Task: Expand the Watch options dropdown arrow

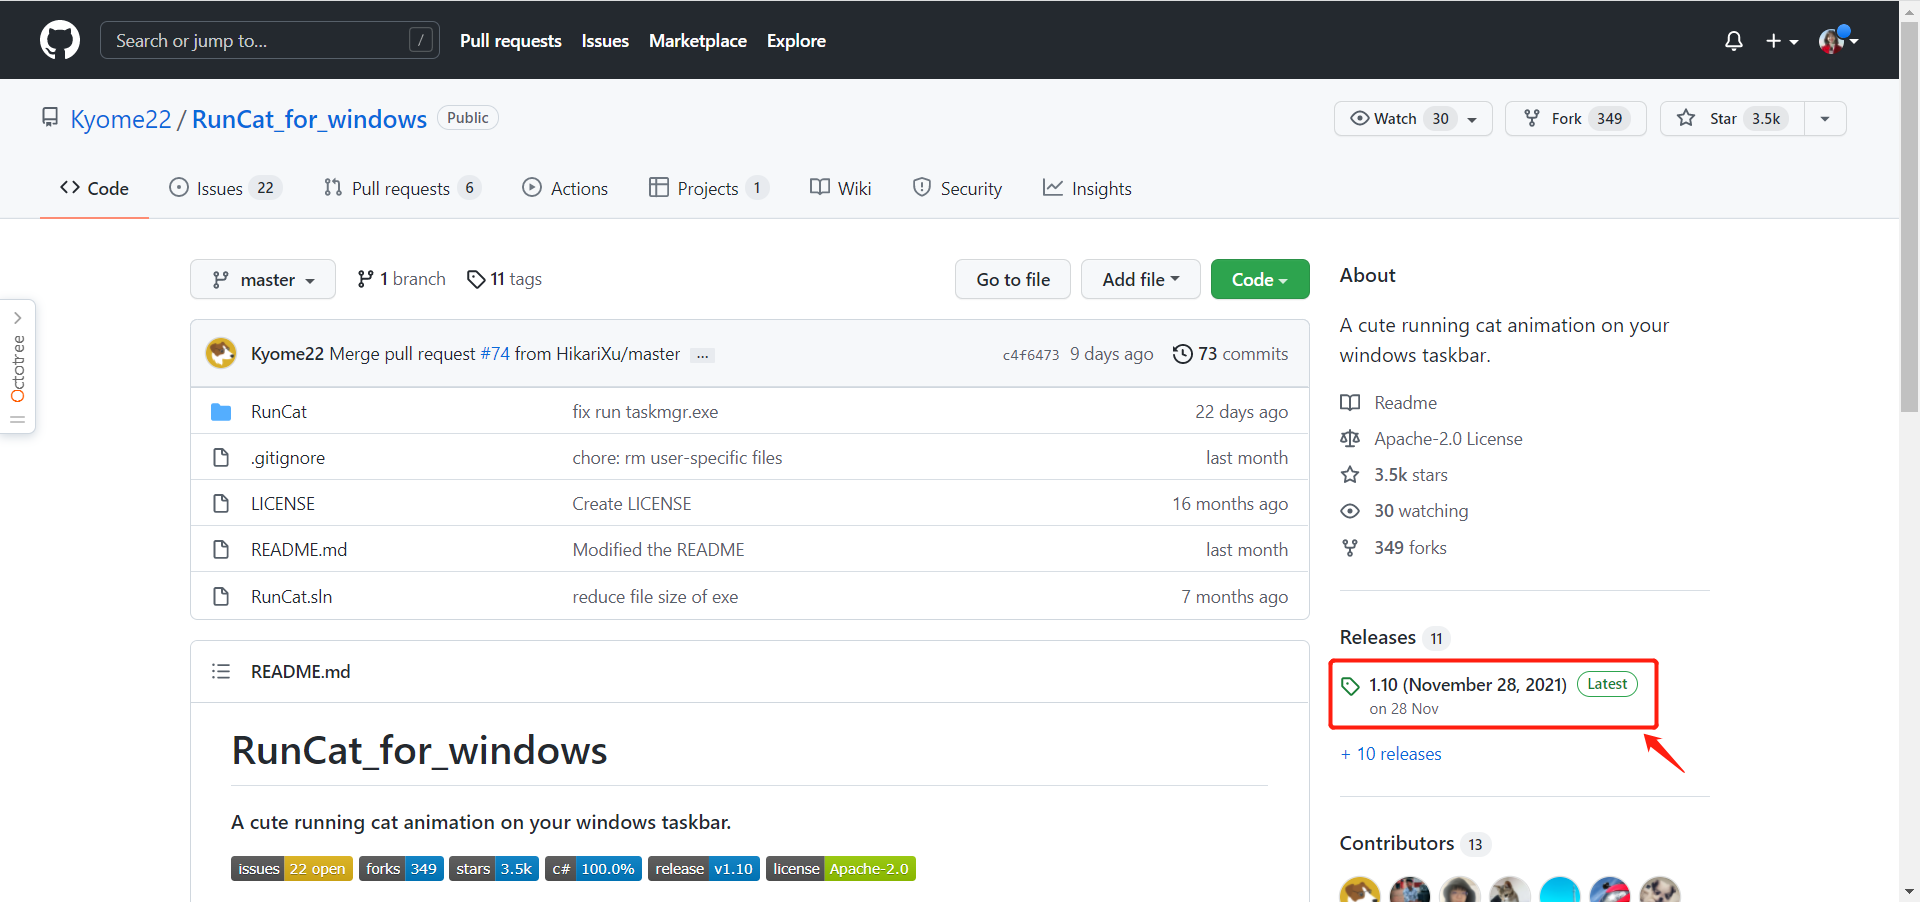Action: [1473, 119]
